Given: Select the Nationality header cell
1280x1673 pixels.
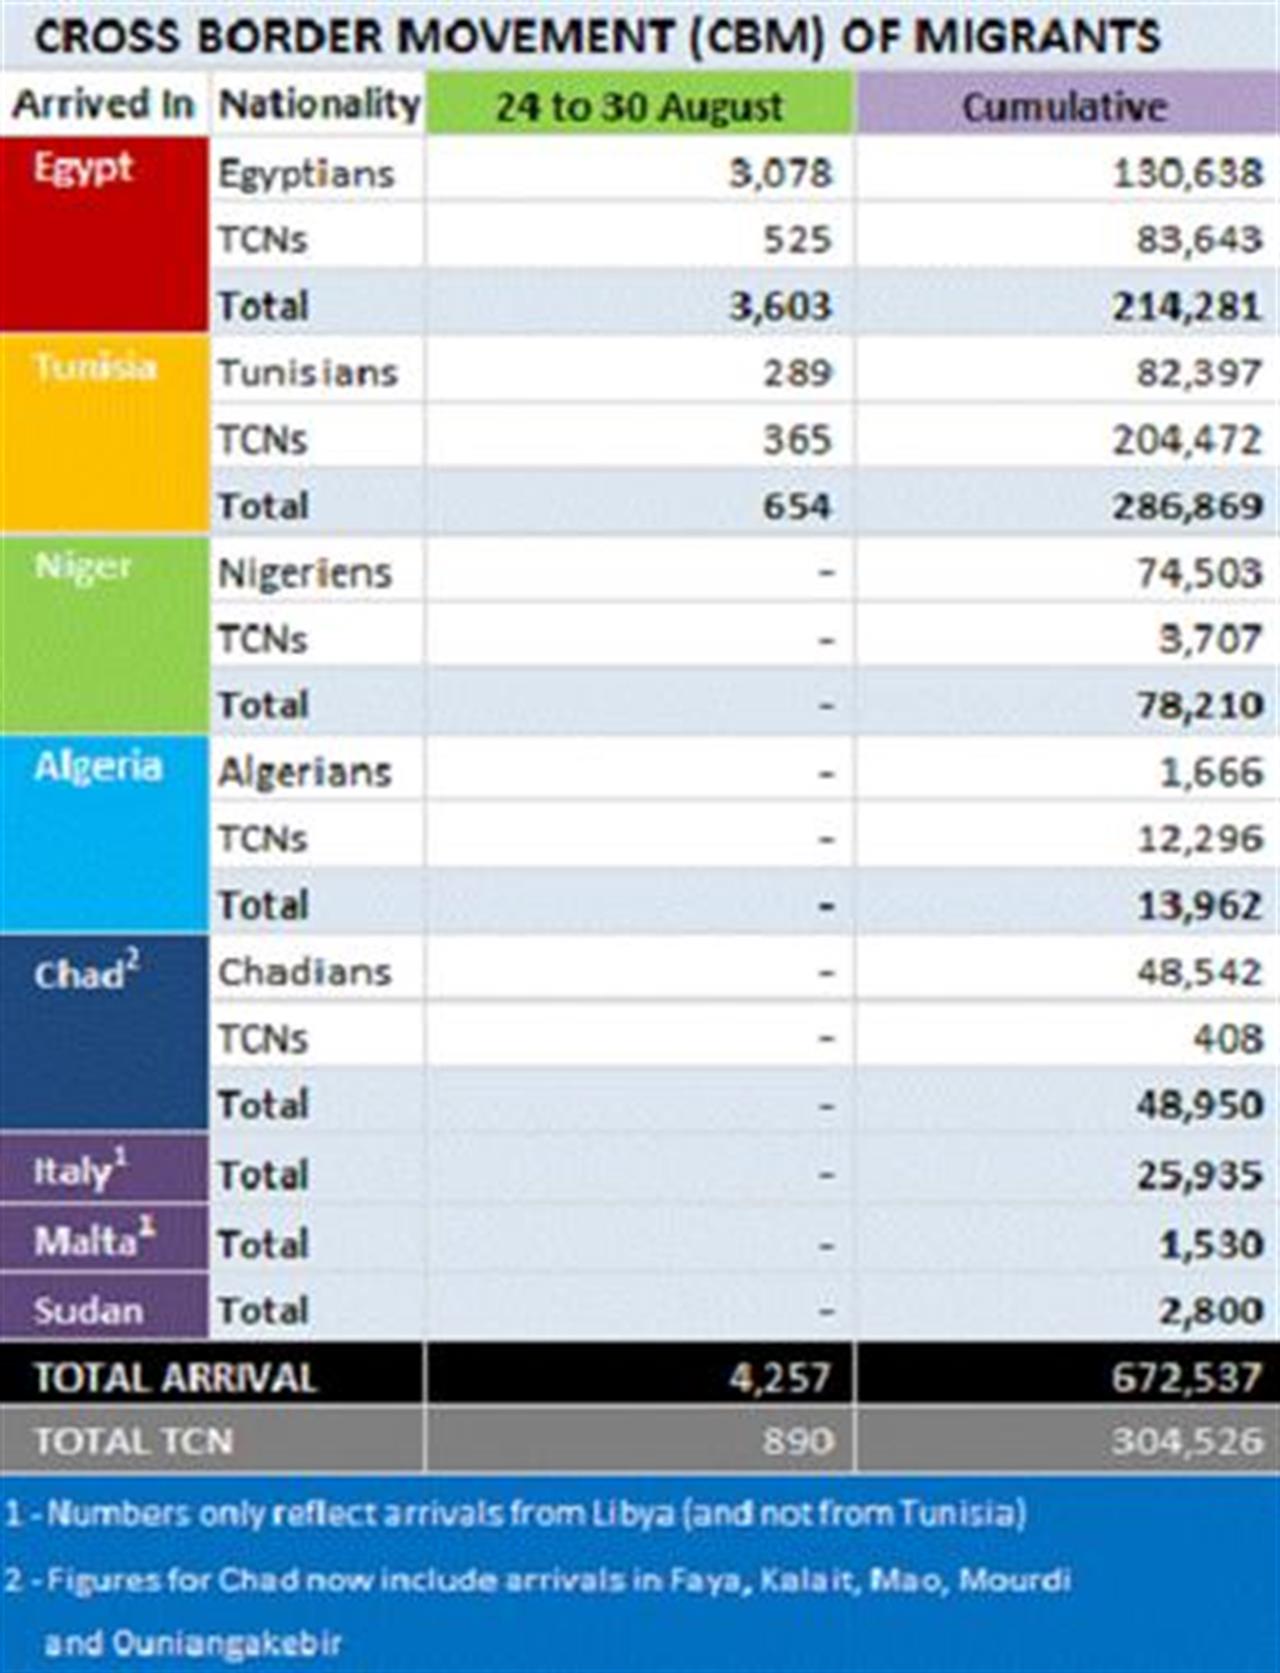Looking at the screenshot, I should 318,103.
